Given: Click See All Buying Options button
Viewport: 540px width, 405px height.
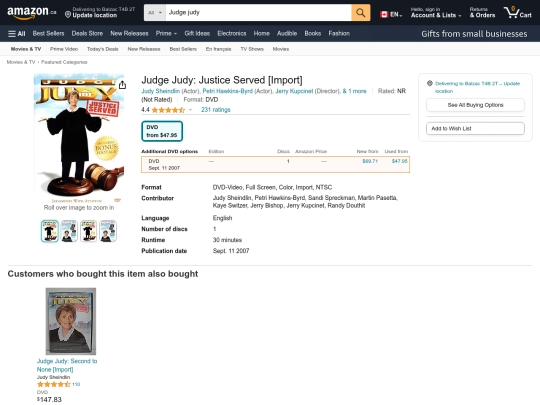Looking at the screenshot, I should [475, 105].
